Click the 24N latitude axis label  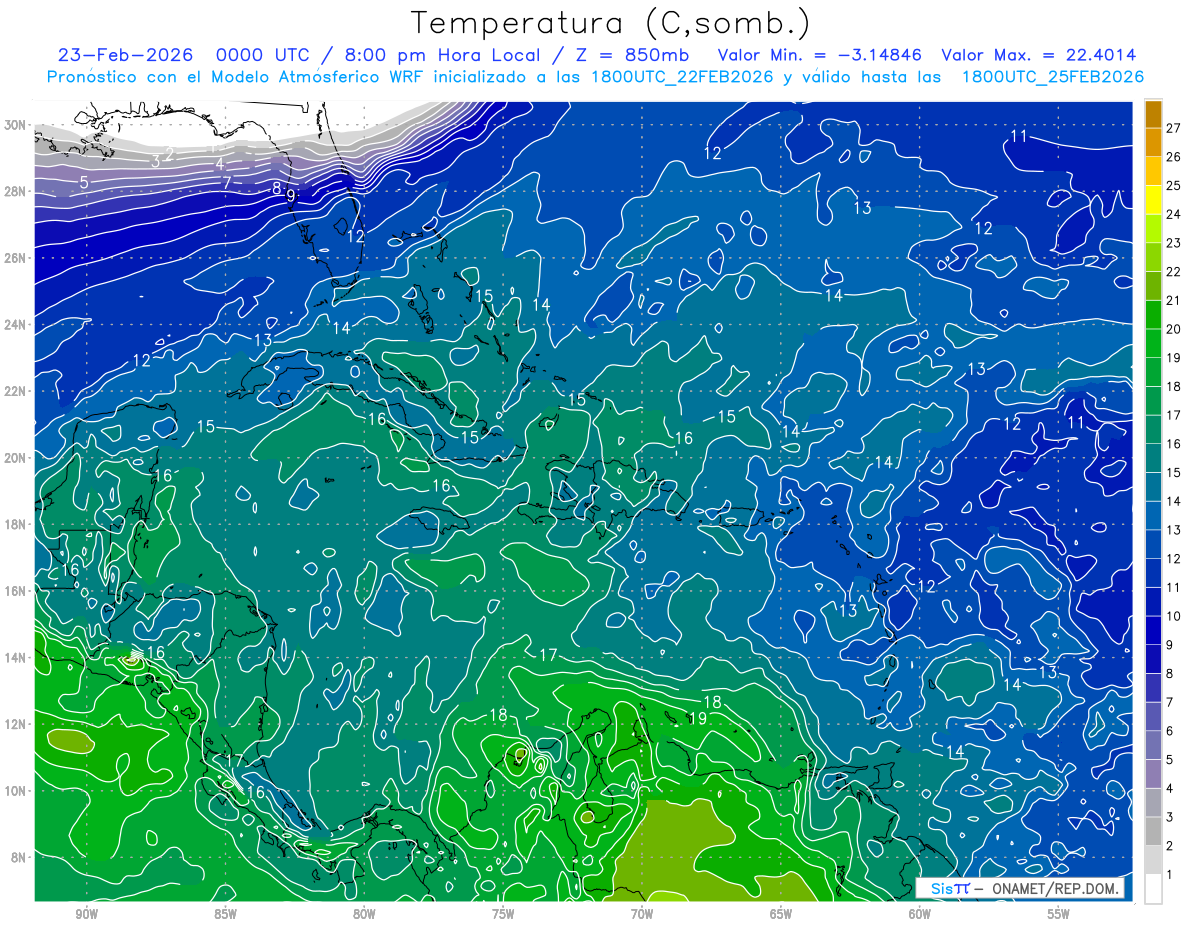(15, 324)
